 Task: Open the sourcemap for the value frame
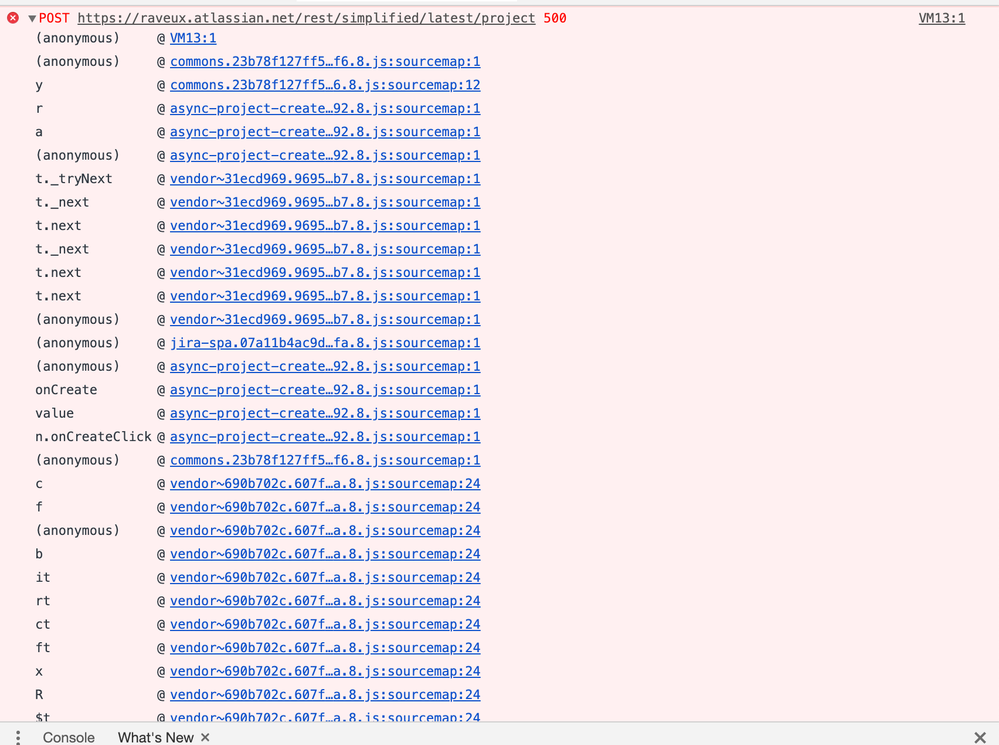(x=324, y=412)
